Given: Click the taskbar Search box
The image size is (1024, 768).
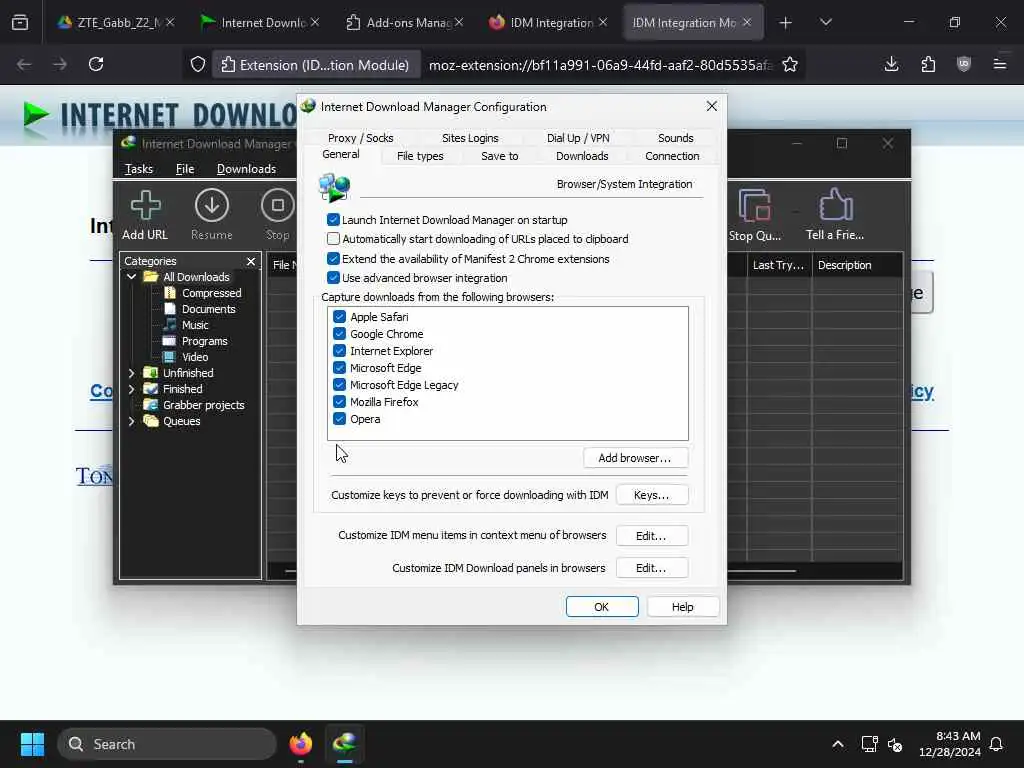Looking at the screenshot, I should coord(167,744).
